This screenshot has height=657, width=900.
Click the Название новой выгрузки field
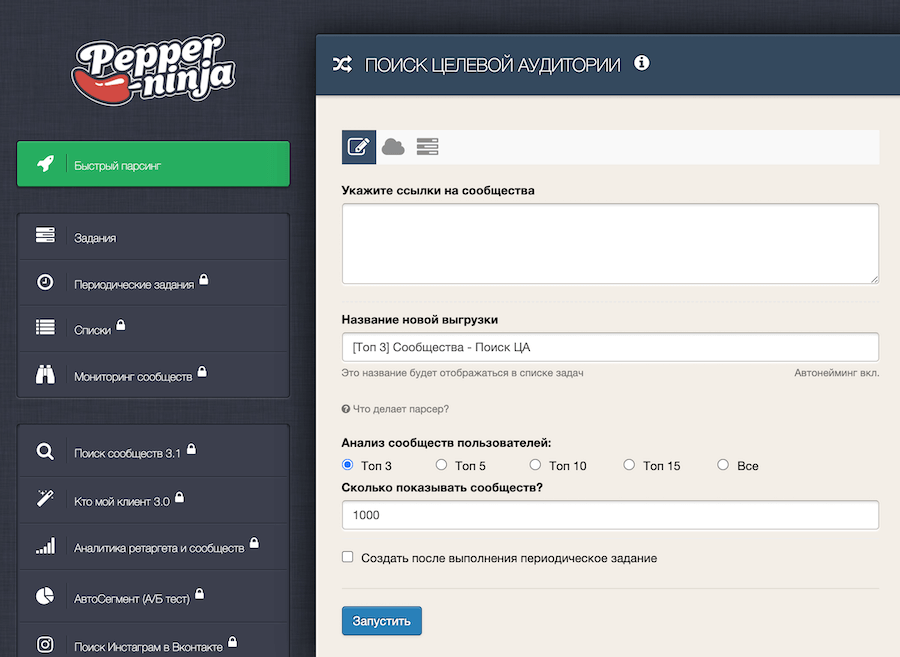pos(610,347)
